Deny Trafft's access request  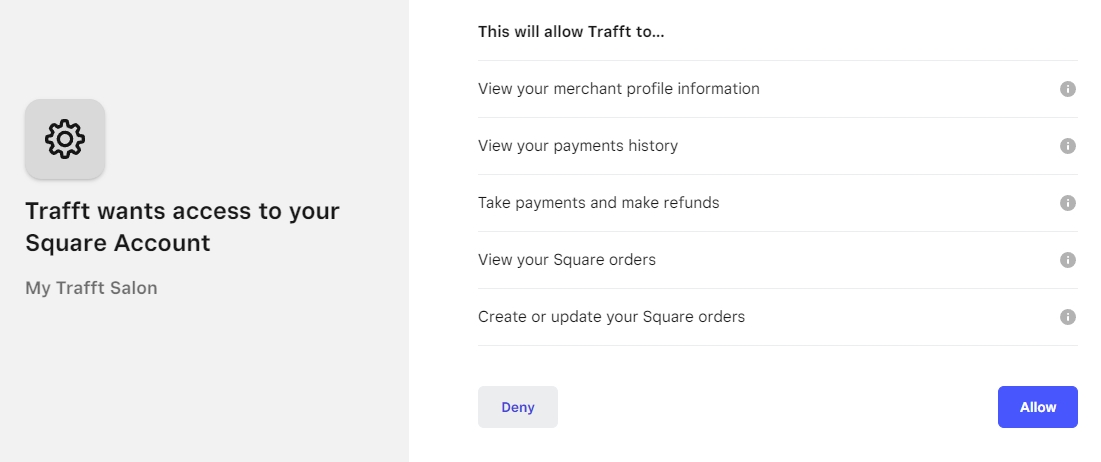click(x=517, y=407)
